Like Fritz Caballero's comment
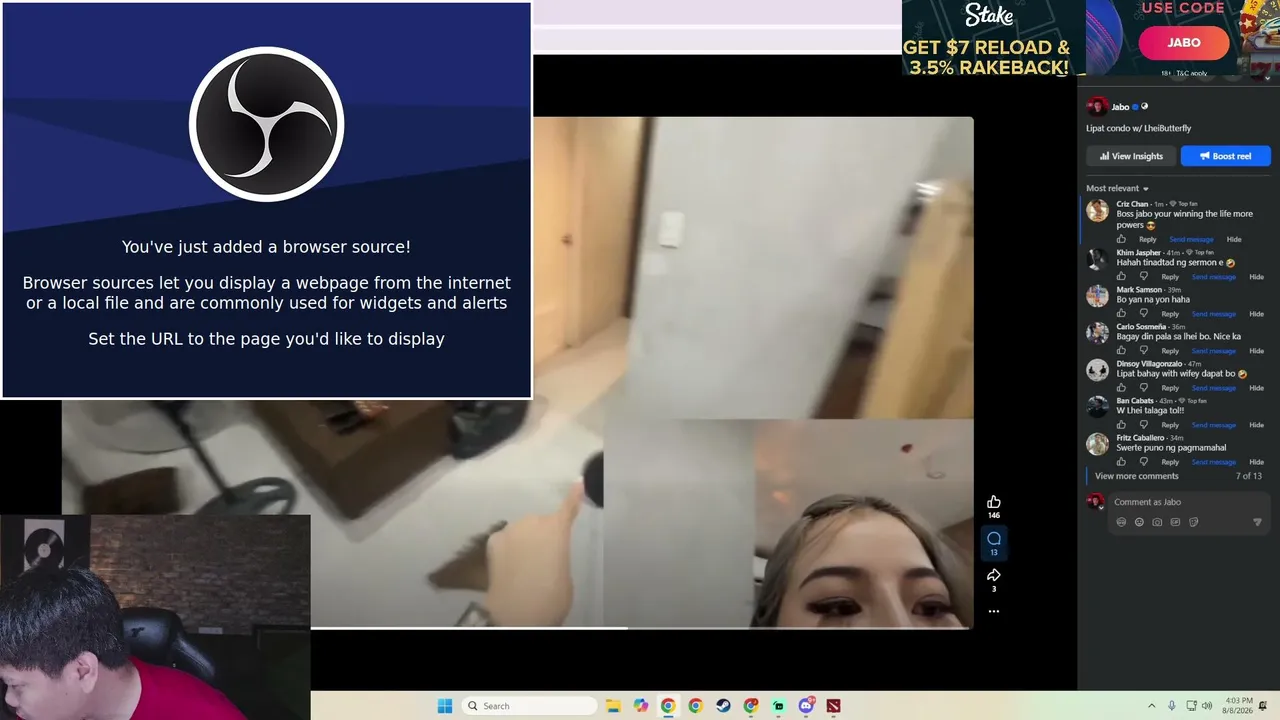The width and height of the screenshot is (1280, 720). 1121,461
